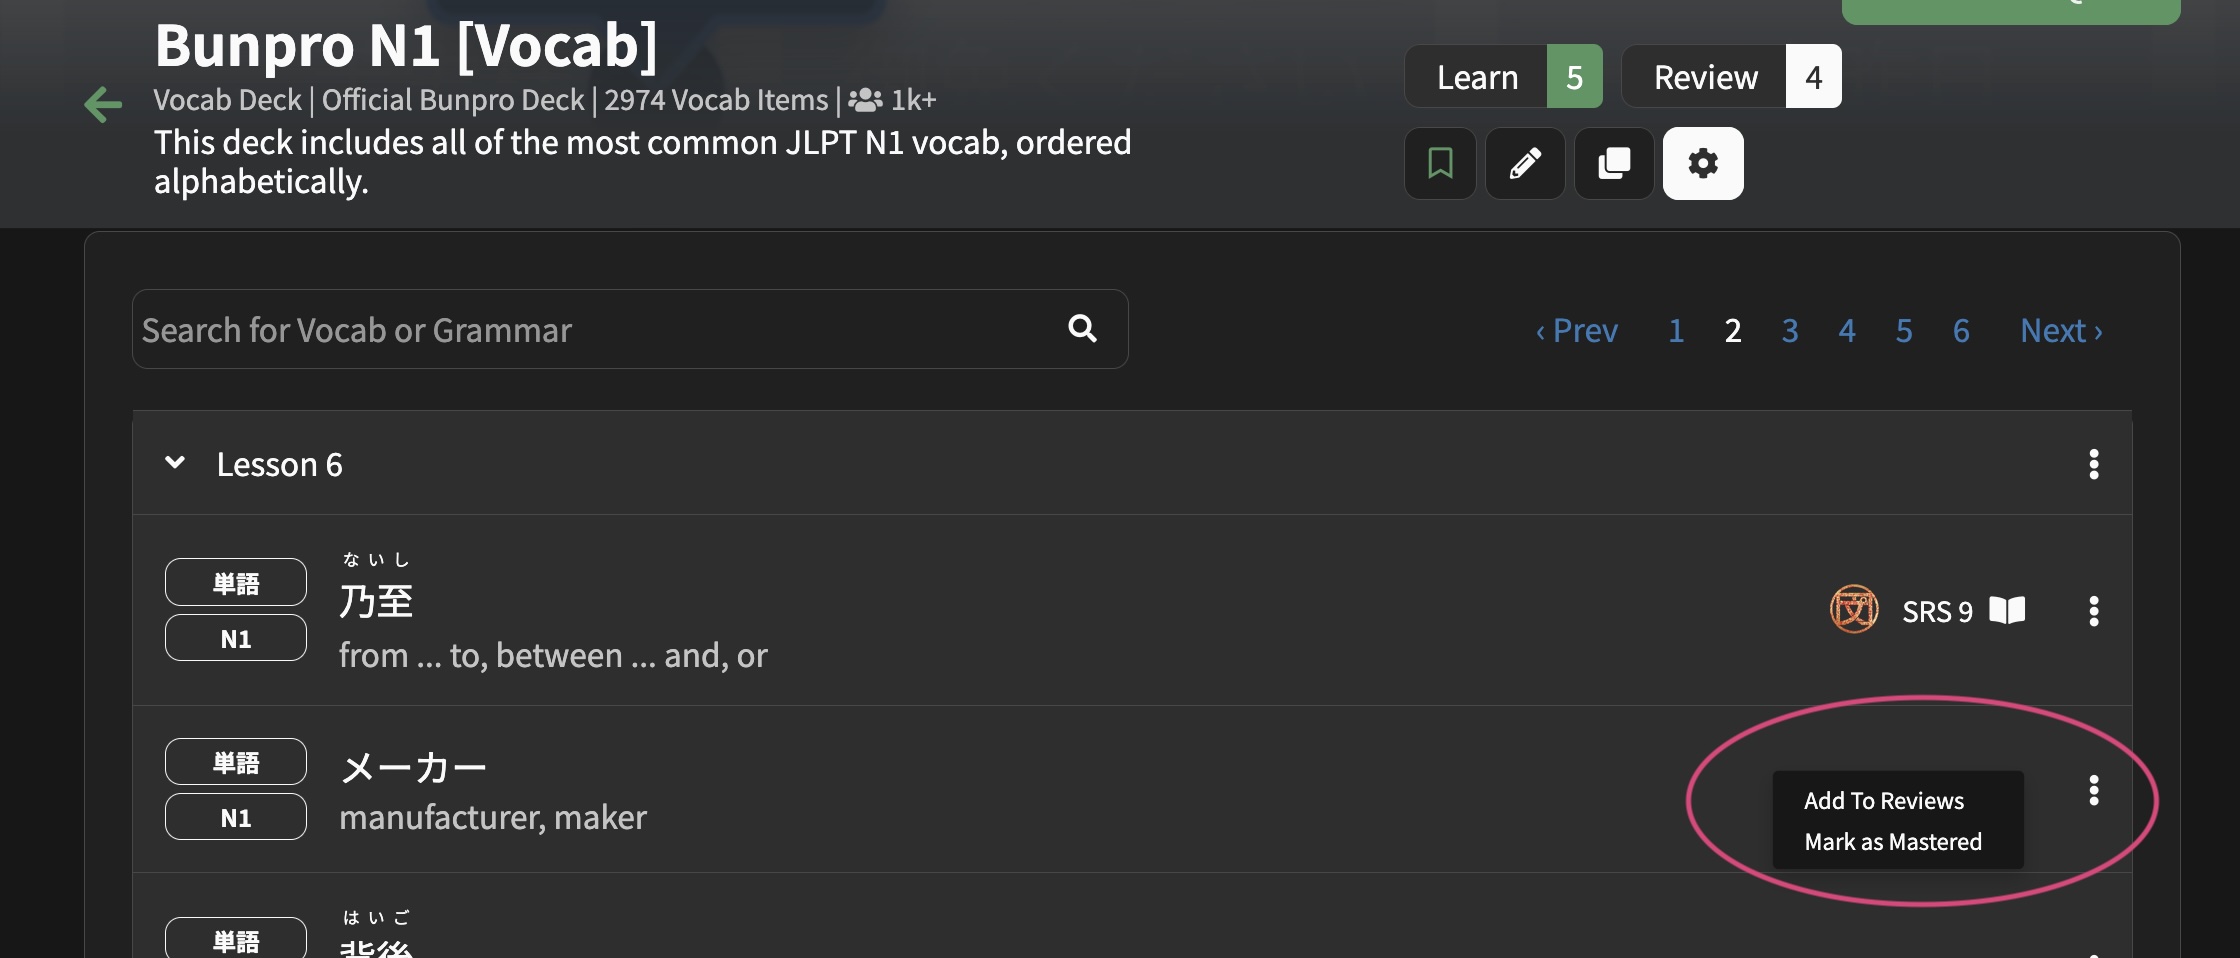2240x958 pixels.
Task: Click the Prev page link
Action: pyautogui.click(x=1576, y=330)
